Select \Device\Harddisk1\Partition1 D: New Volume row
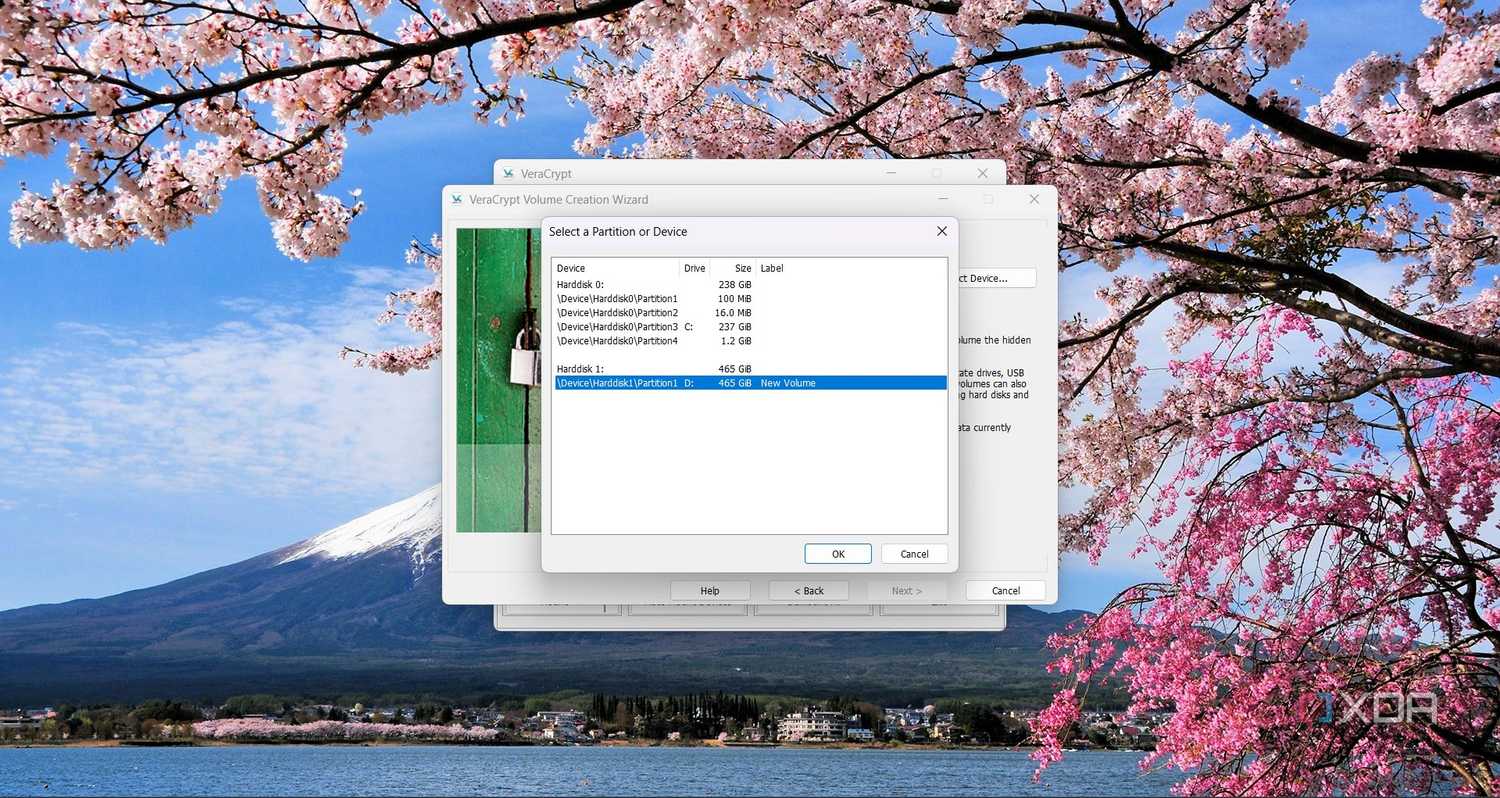 pyautogui.click(x=749, y=383)
